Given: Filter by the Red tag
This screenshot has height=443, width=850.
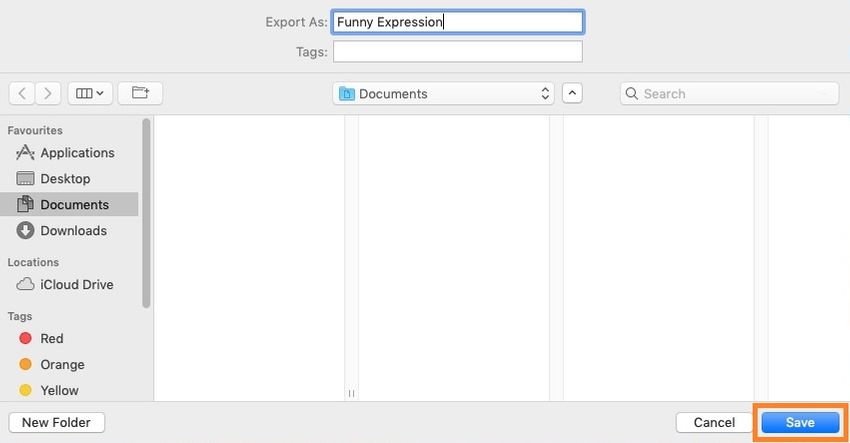Looking at the screenshot, I should 69,338.
